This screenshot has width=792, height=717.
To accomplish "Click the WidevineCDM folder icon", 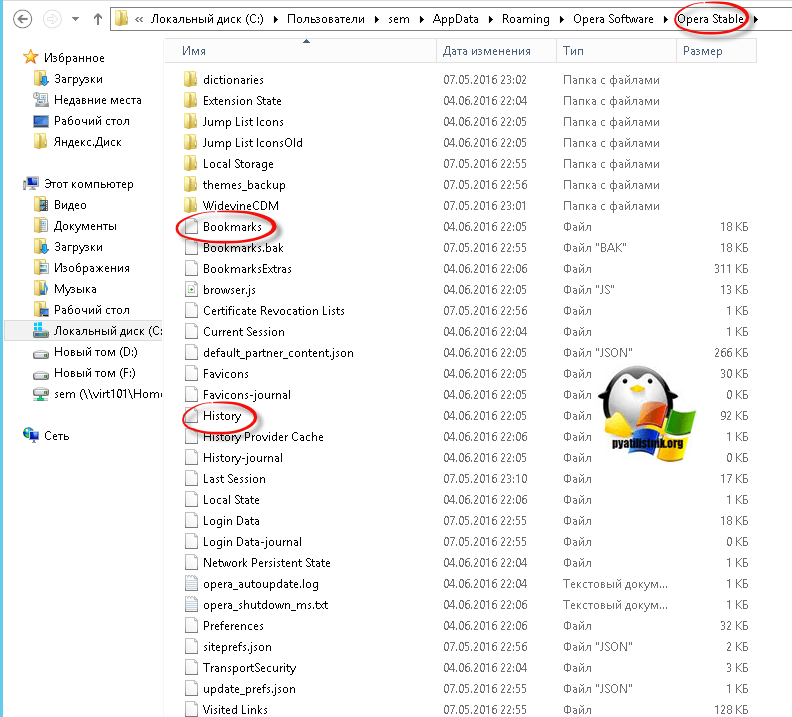I will [190, 206].
